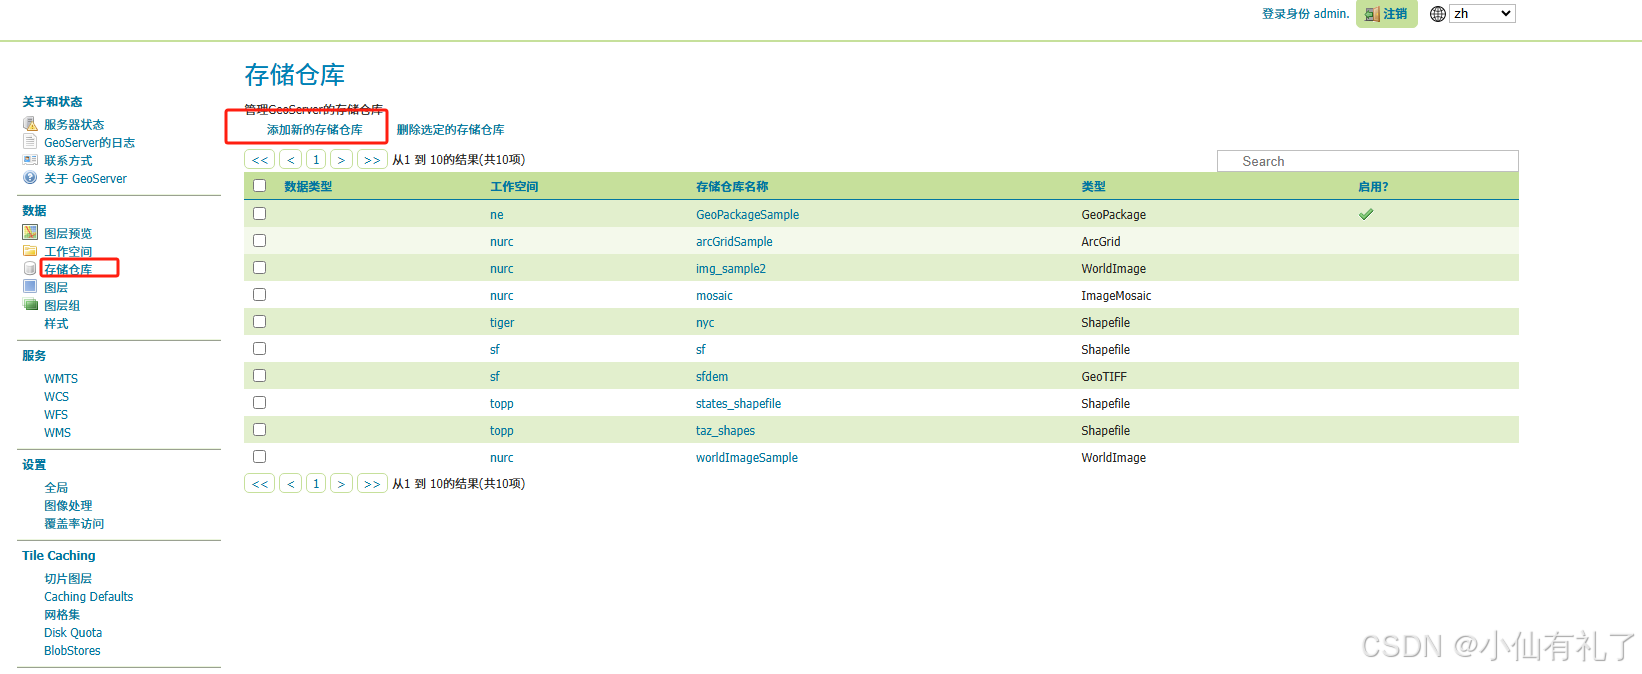
Task: Click the enabled checkmark for GeoPackageSample
Action: (x=1366, y=214)
